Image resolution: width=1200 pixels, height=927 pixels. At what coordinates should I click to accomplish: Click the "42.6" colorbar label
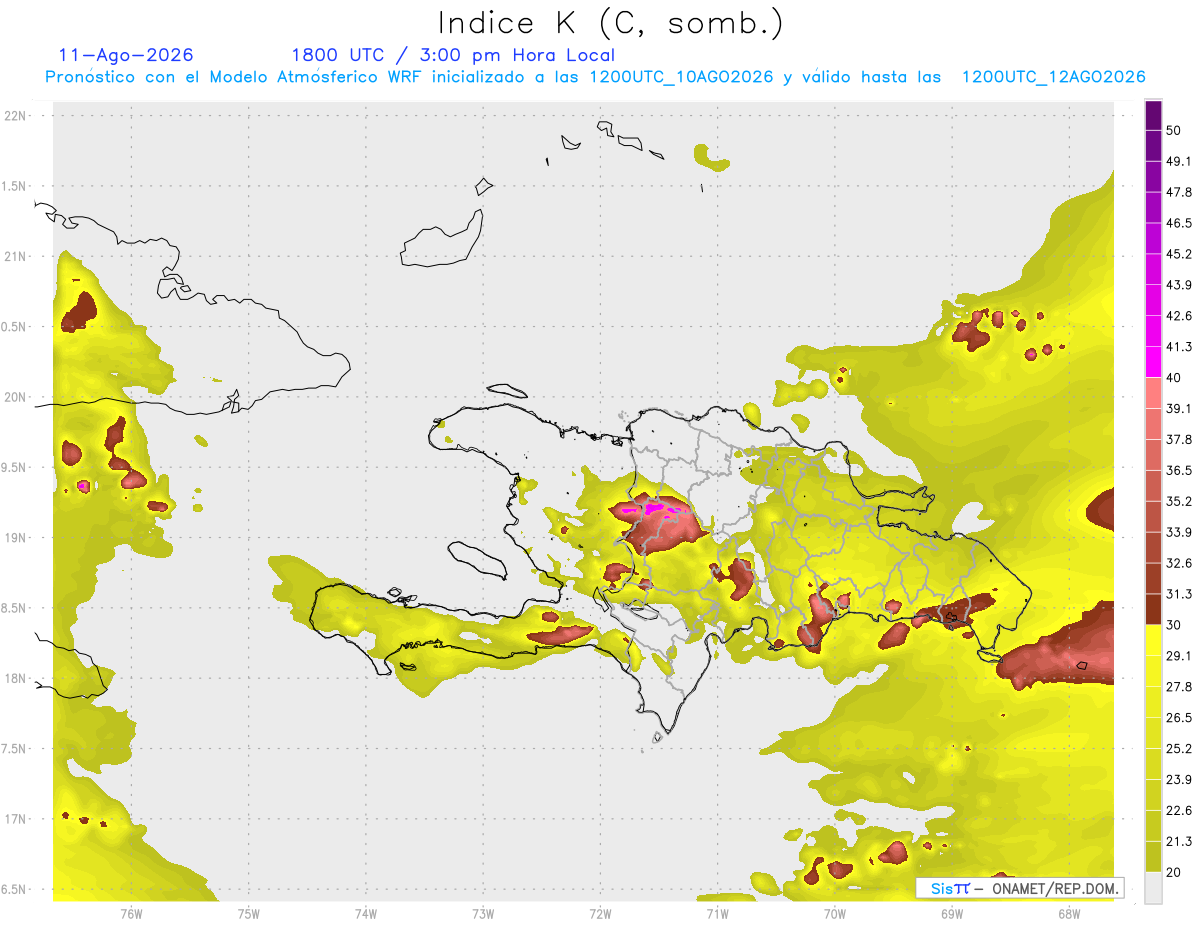click(x=1179, y=316)
